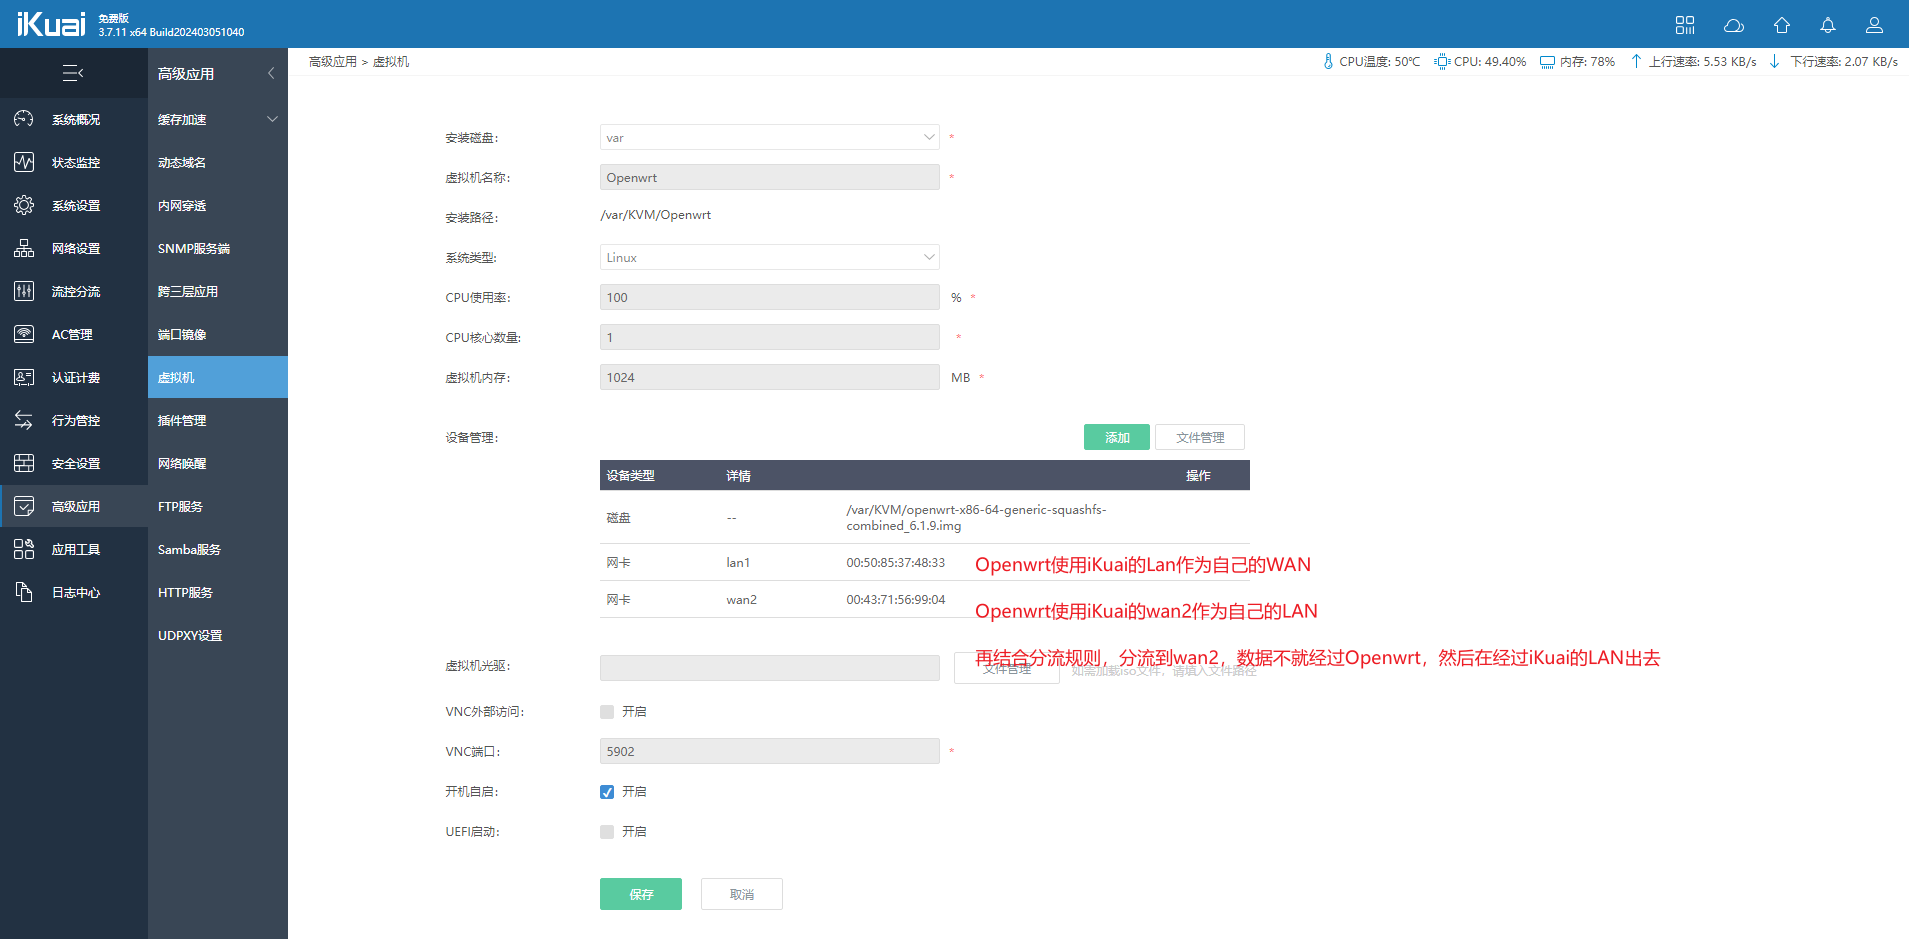The image size is (1909, 939).
Task: Click the green 添加 button
Action: pyautogui.click(x=1117, y=437)
